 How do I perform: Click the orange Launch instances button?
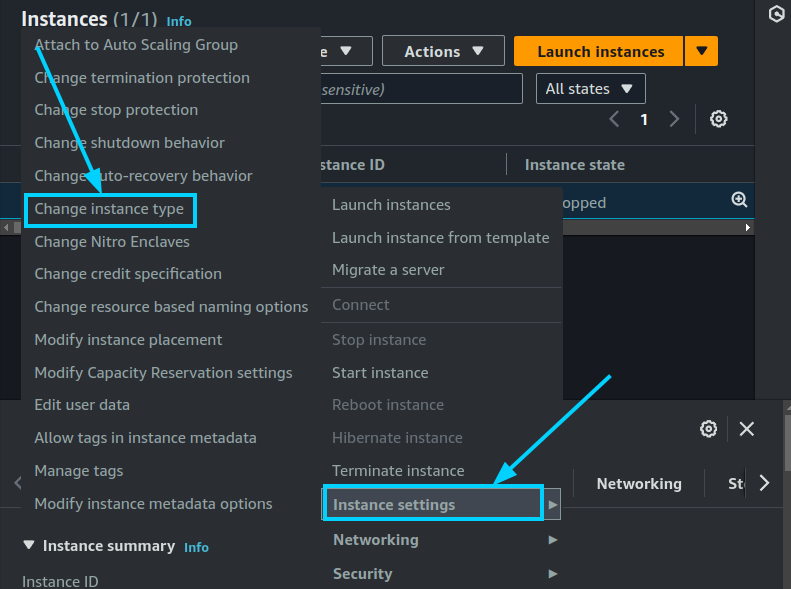600,51
